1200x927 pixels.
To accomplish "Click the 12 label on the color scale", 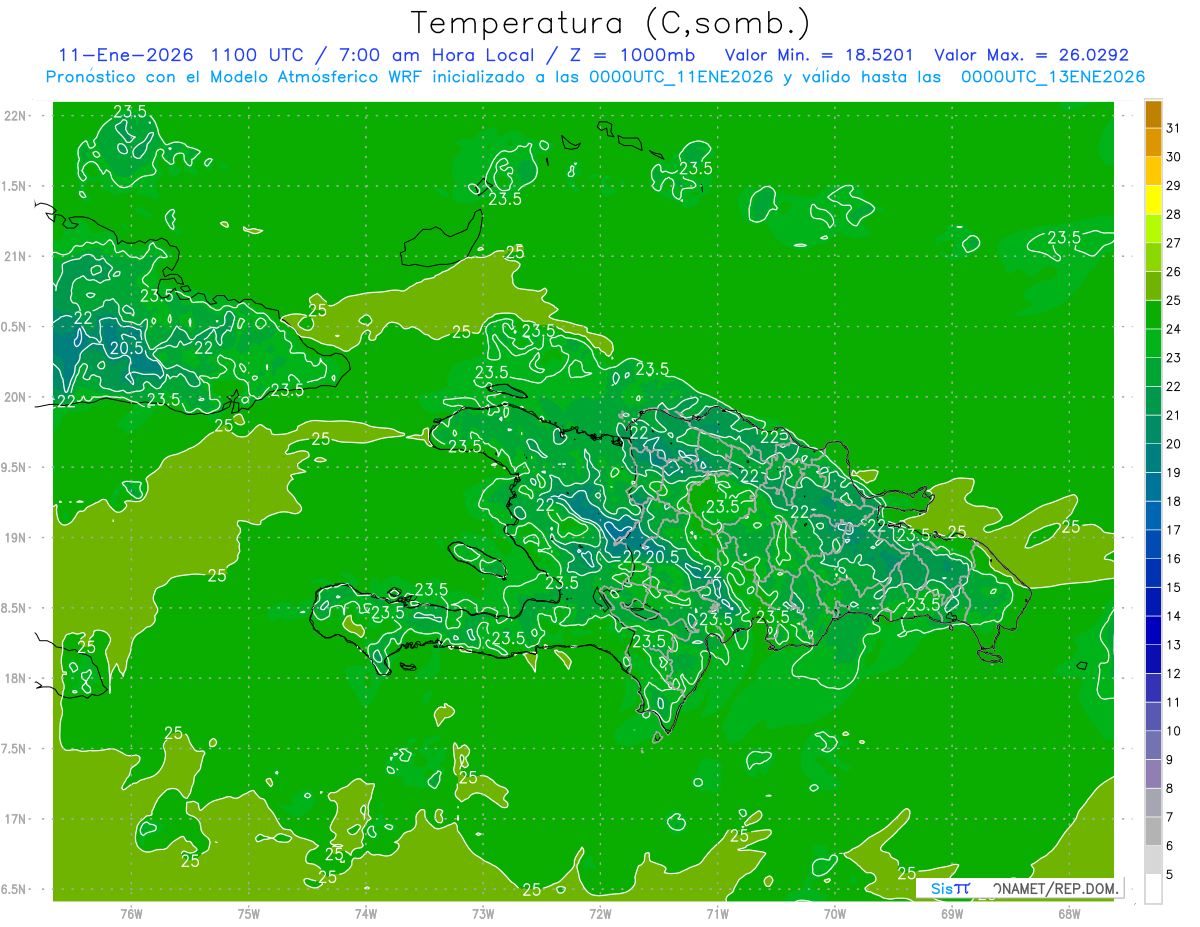I will pyautogui.click(x=1174, y=674).
